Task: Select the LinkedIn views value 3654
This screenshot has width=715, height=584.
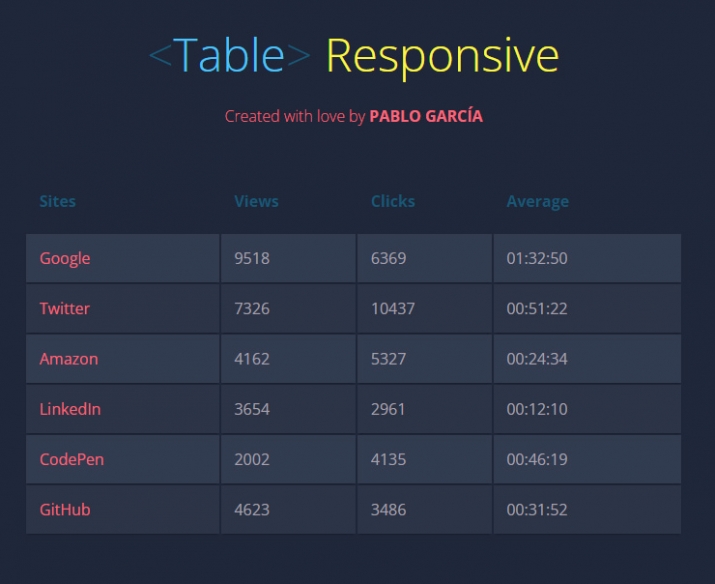Action: 252,409
